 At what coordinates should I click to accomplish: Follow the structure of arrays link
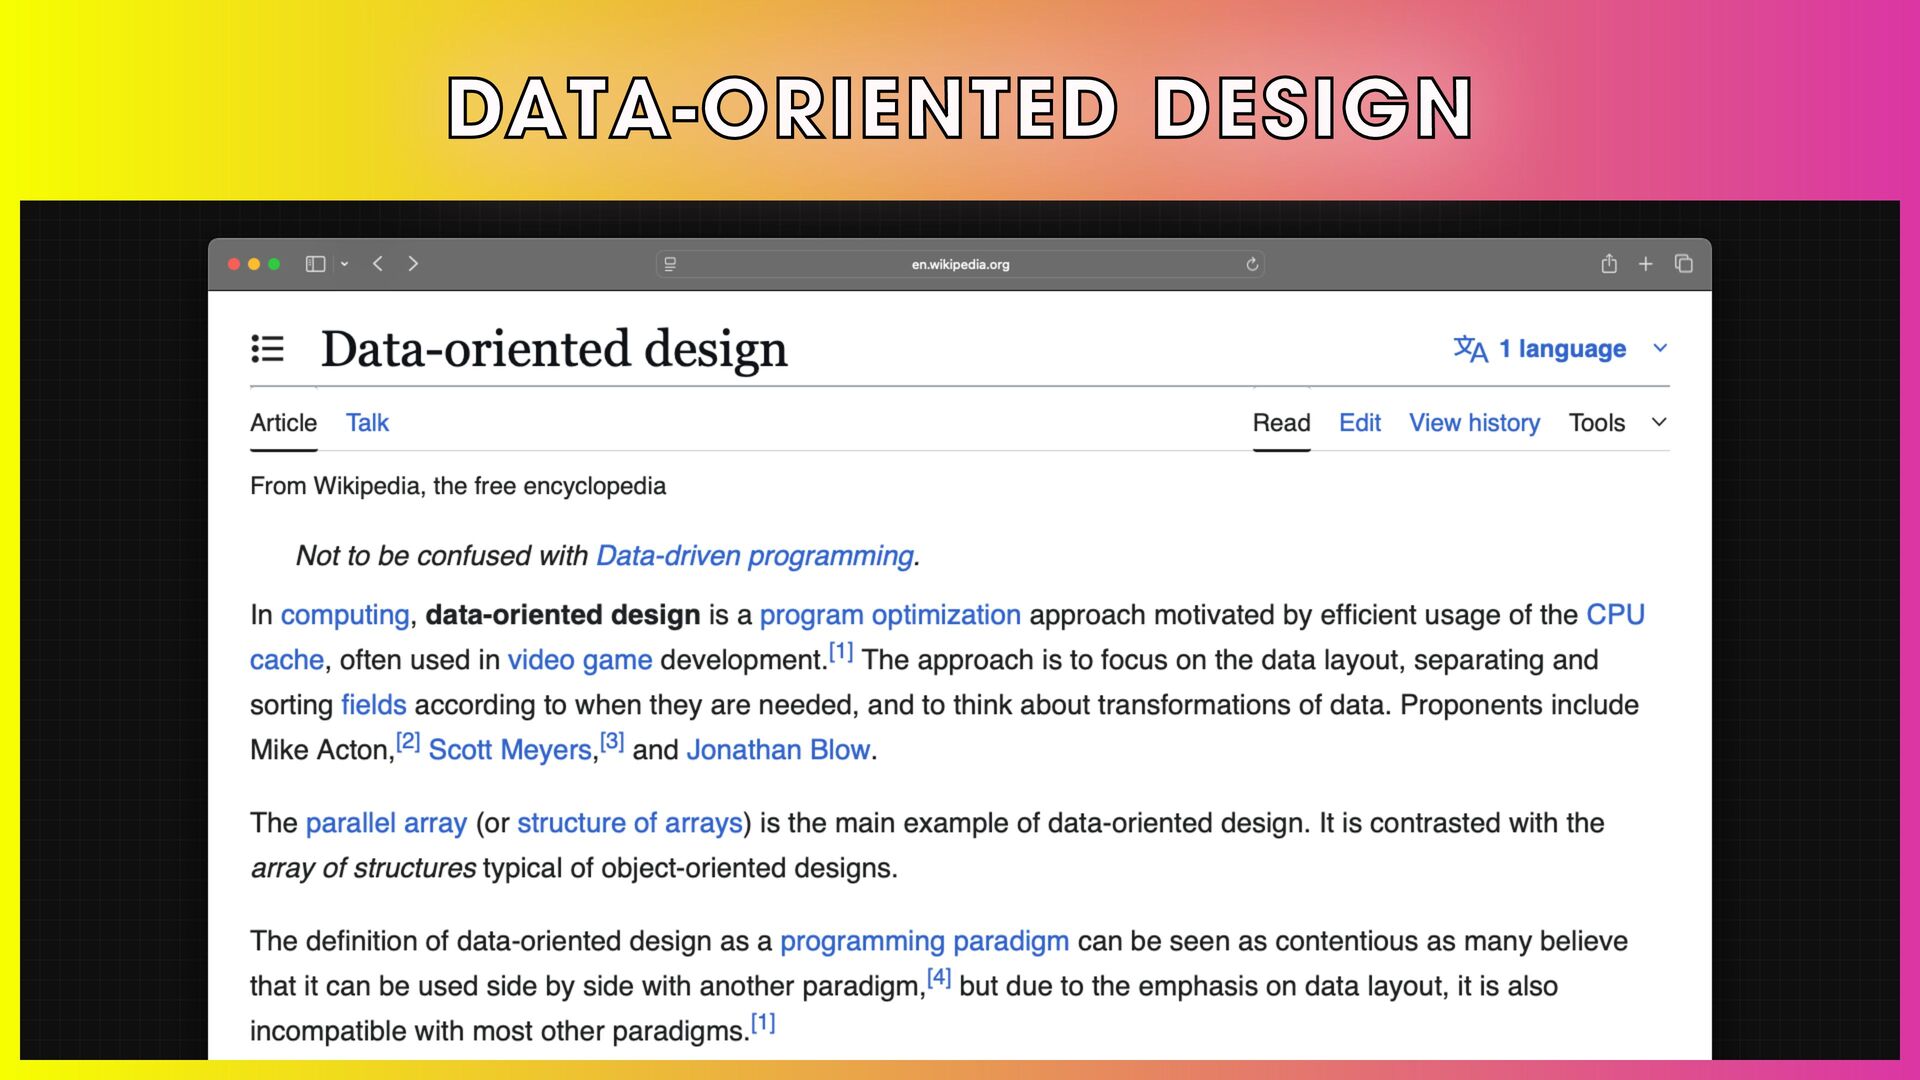pos(630,823)
